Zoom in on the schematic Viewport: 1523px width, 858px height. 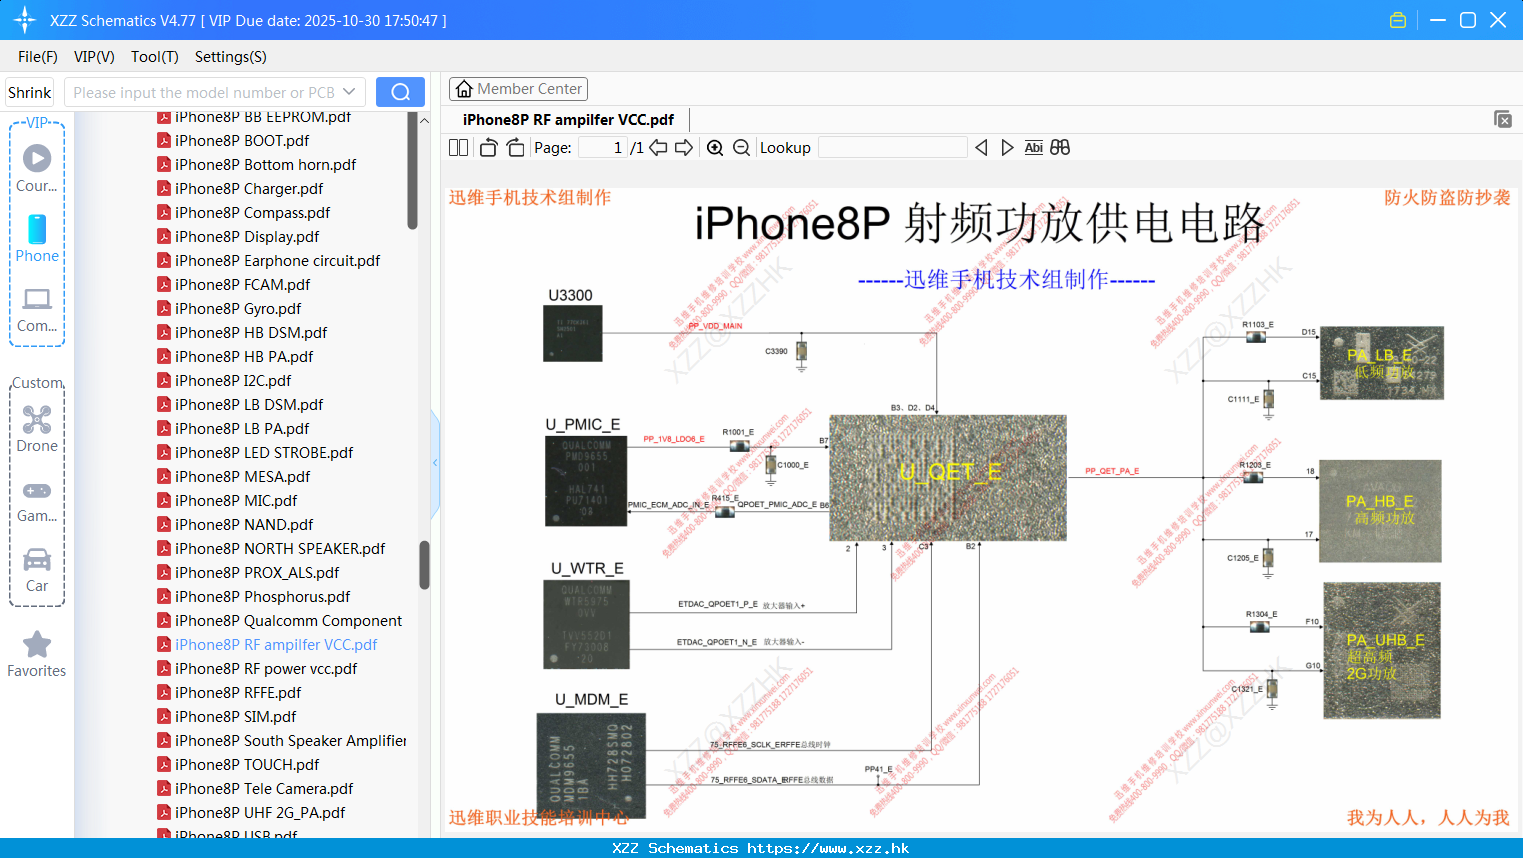715,148
